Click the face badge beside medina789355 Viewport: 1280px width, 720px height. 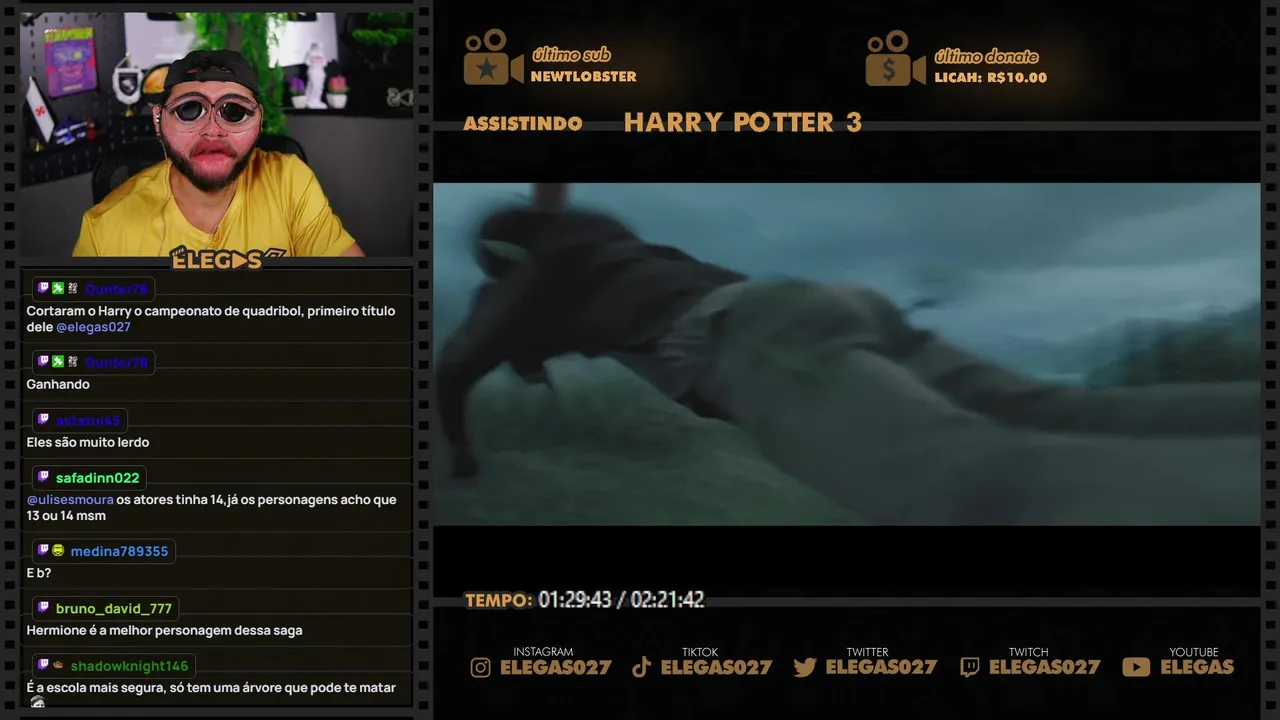tap(58, 550)
